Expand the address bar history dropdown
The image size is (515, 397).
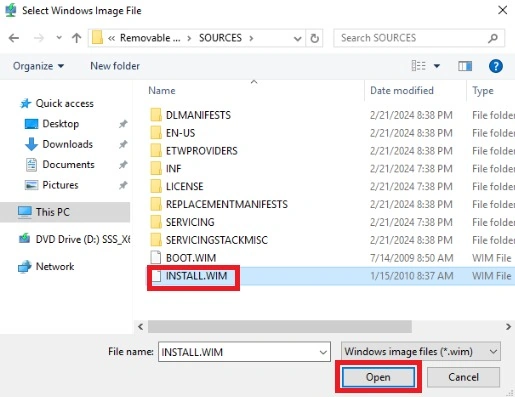click(297, 38)
